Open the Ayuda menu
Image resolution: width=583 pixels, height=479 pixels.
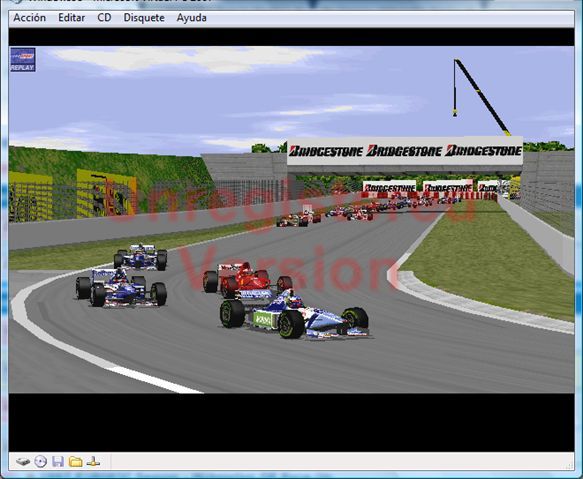click(191, 18)
